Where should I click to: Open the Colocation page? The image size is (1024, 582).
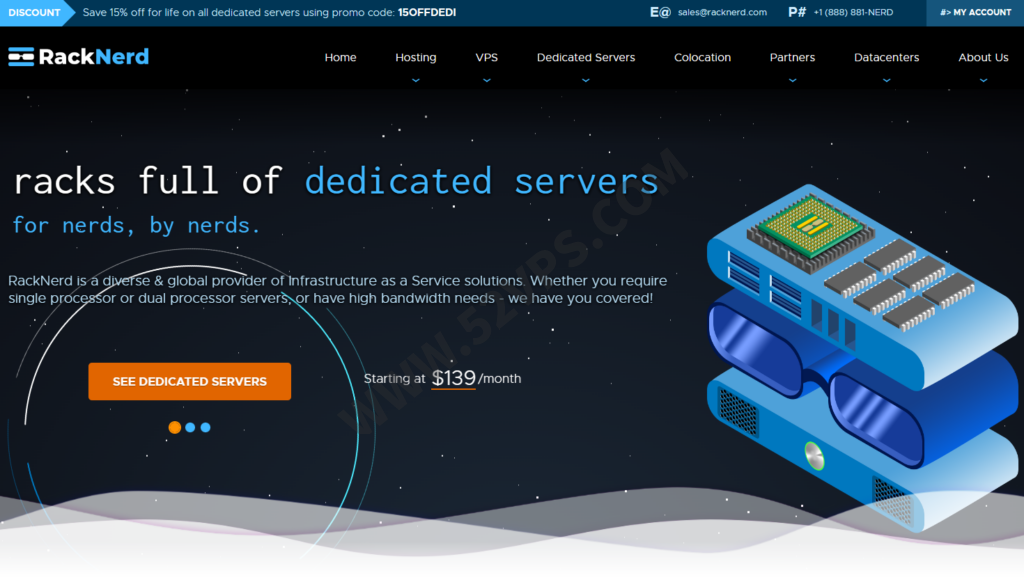(x=703, y=57)
